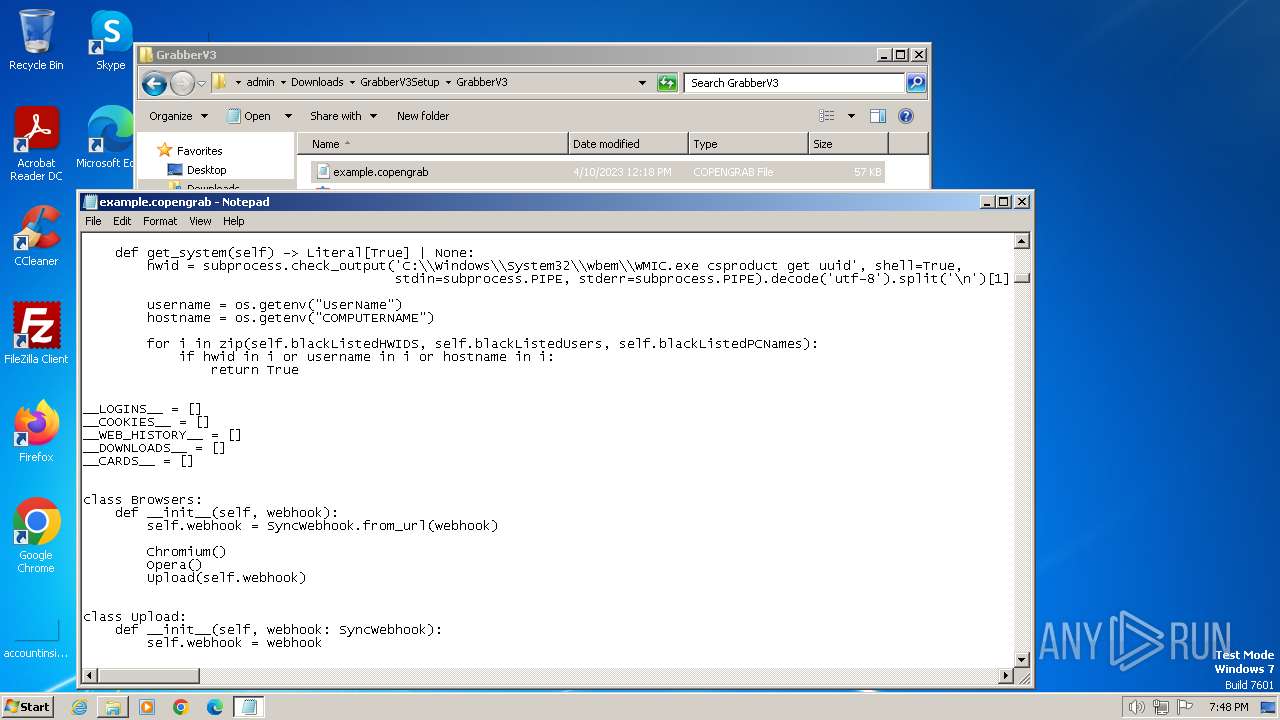Screen dimensions: 1280x720
Task: Open Microsoft Edge desktop shortcut
Action: pyautogui.click(x=108, y=137)
